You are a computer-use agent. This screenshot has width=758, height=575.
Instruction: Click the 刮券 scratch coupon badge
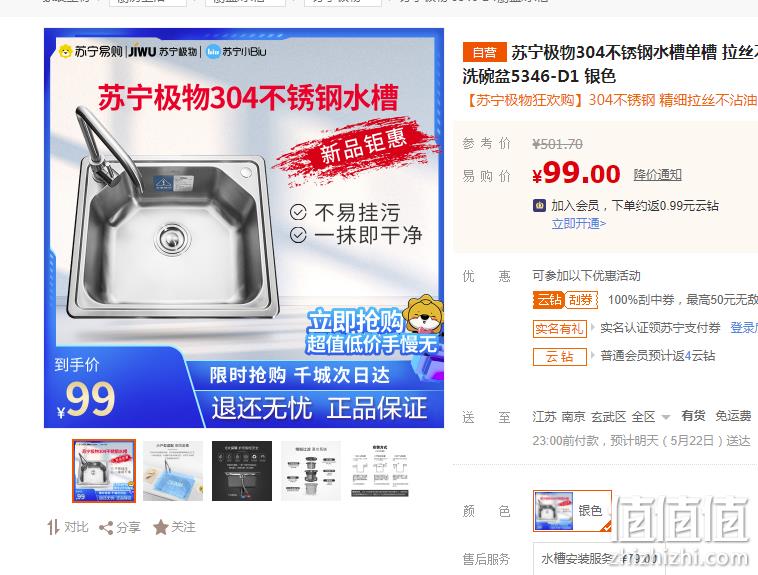tap(581, 300)
